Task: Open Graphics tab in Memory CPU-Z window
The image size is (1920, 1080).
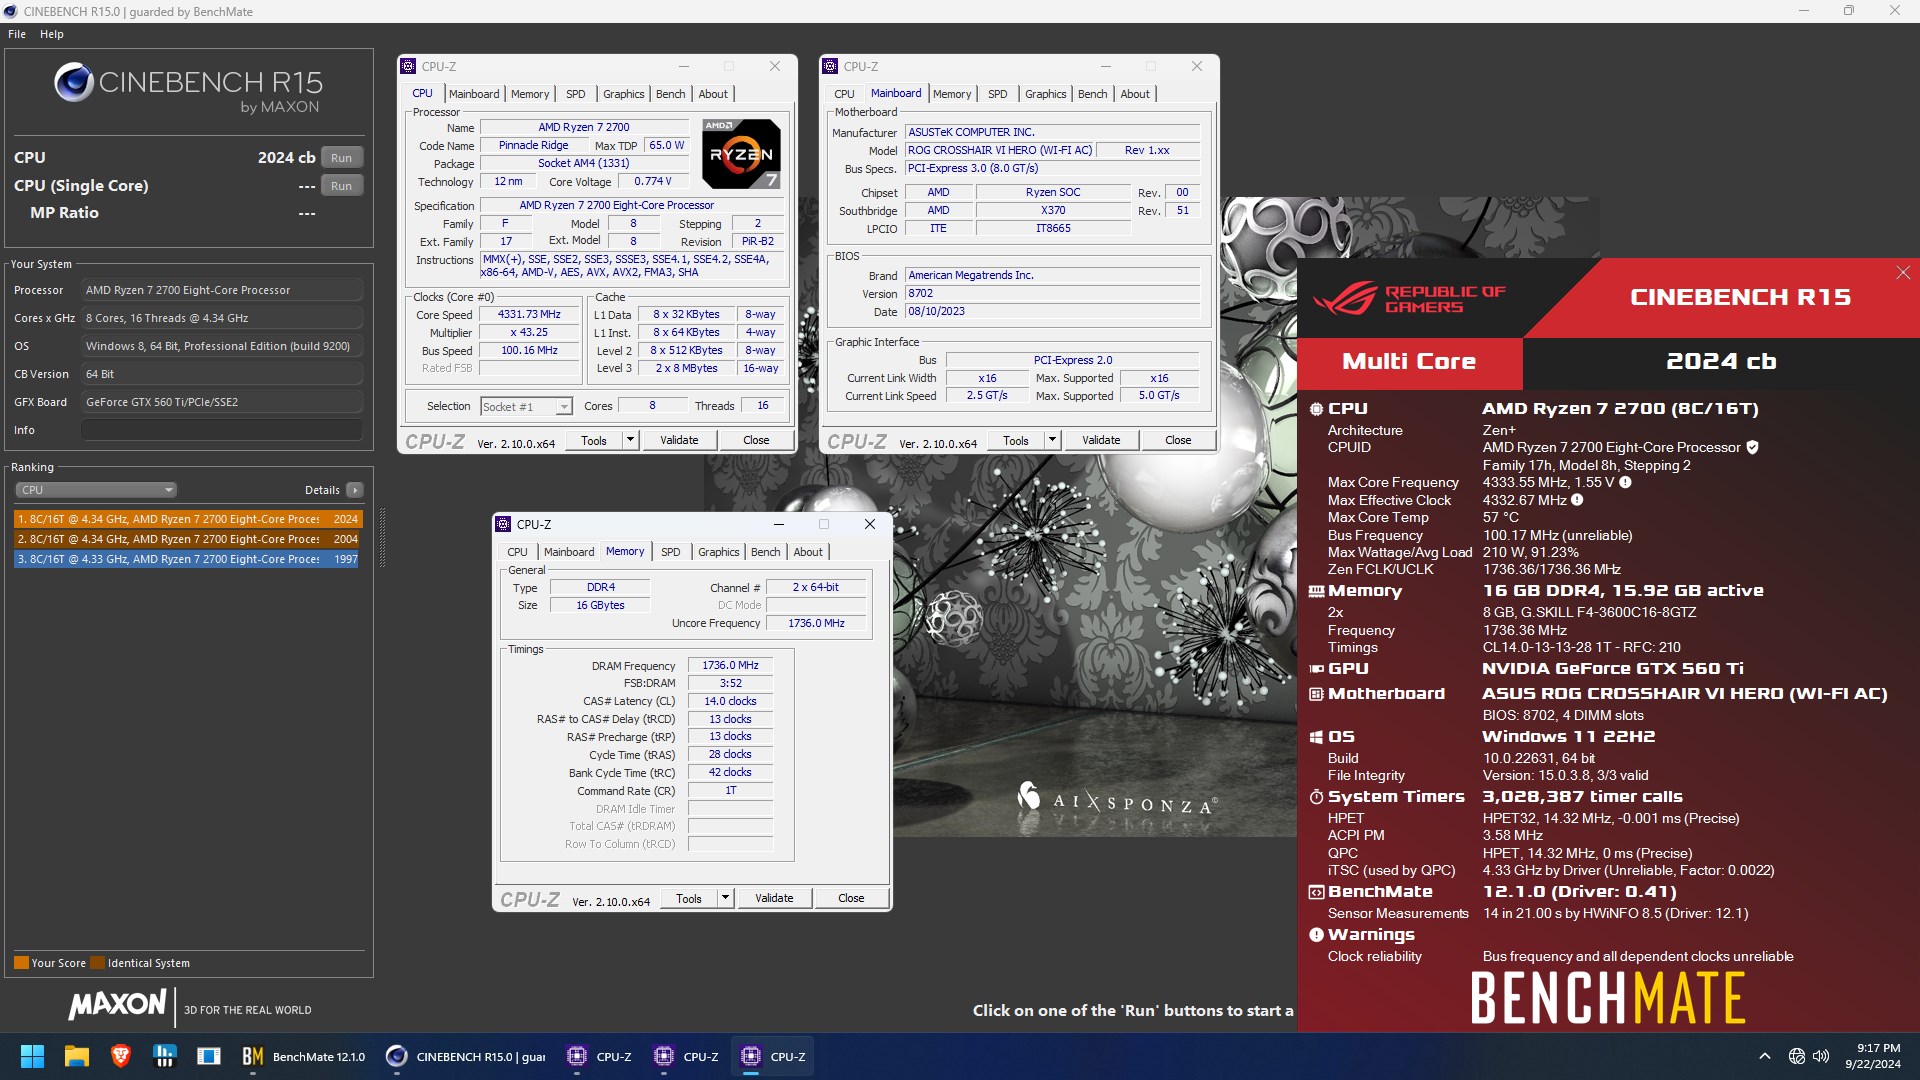Action: pos(718,552)
